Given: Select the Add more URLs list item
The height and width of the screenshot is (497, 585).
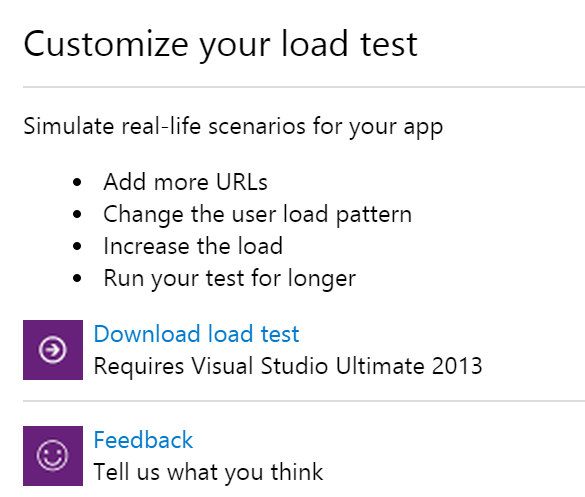Looking at the screenshot, I should (185, 182).
